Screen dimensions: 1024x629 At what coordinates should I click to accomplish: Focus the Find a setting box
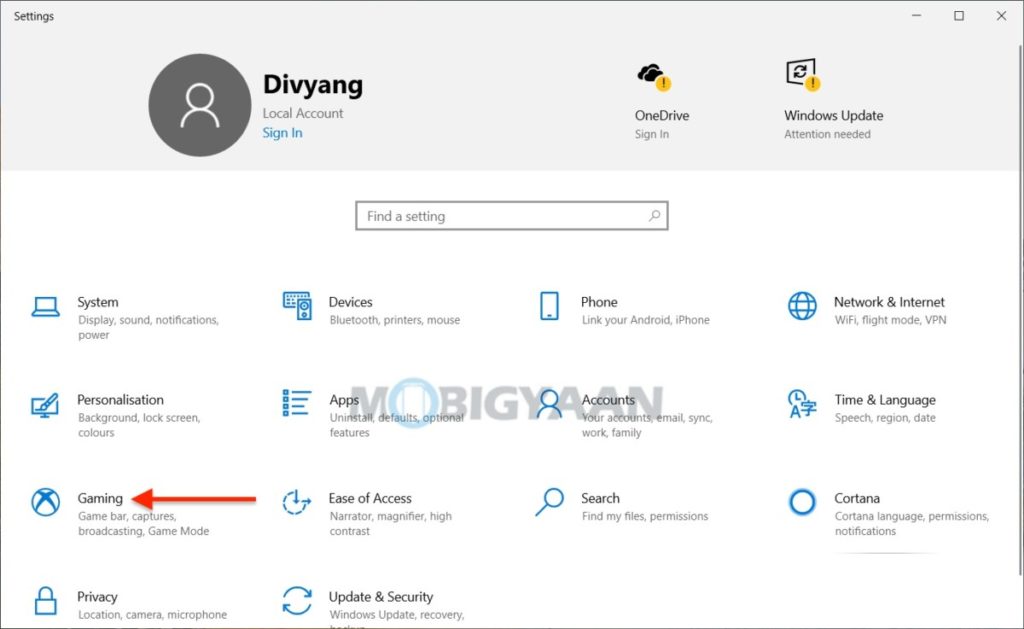click(500, 216)
